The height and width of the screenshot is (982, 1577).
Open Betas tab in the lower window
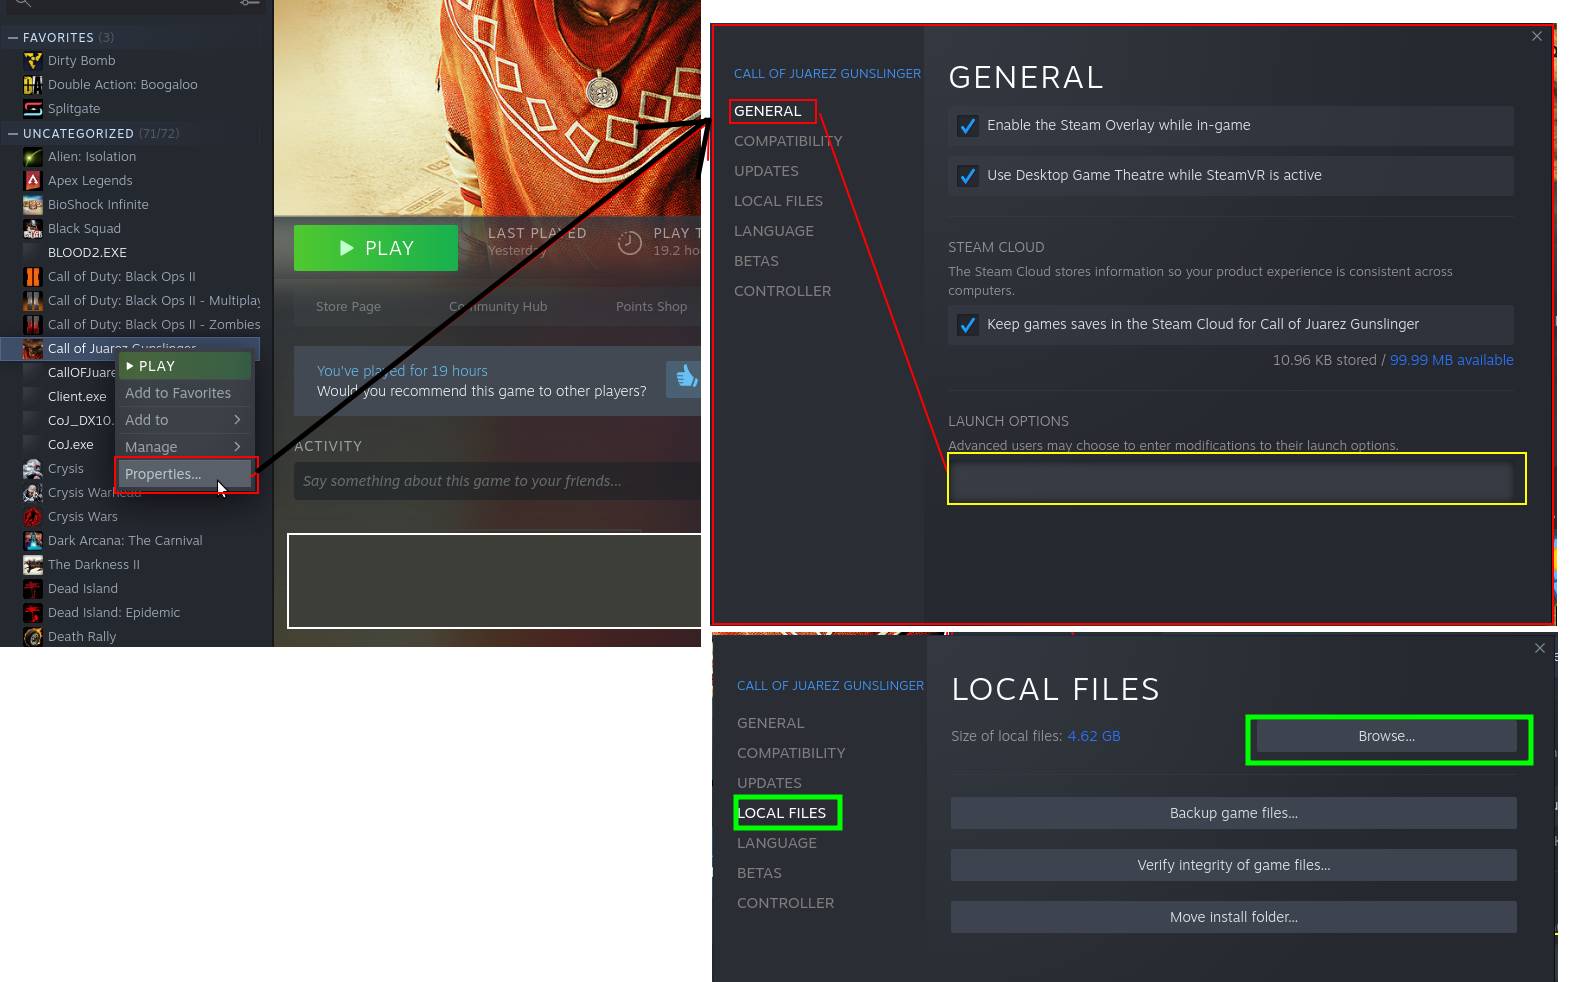click(759, 873)
